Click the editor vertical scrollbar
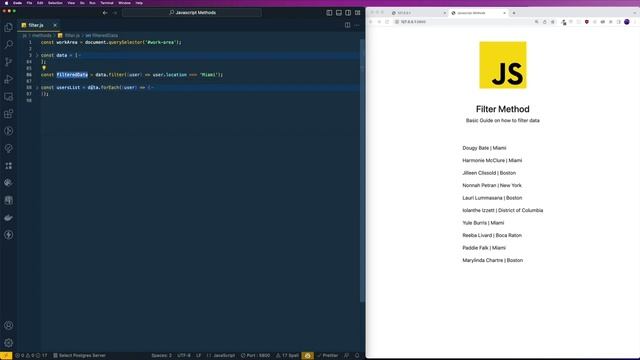640x360 pixels. click(x=362, y=171)
